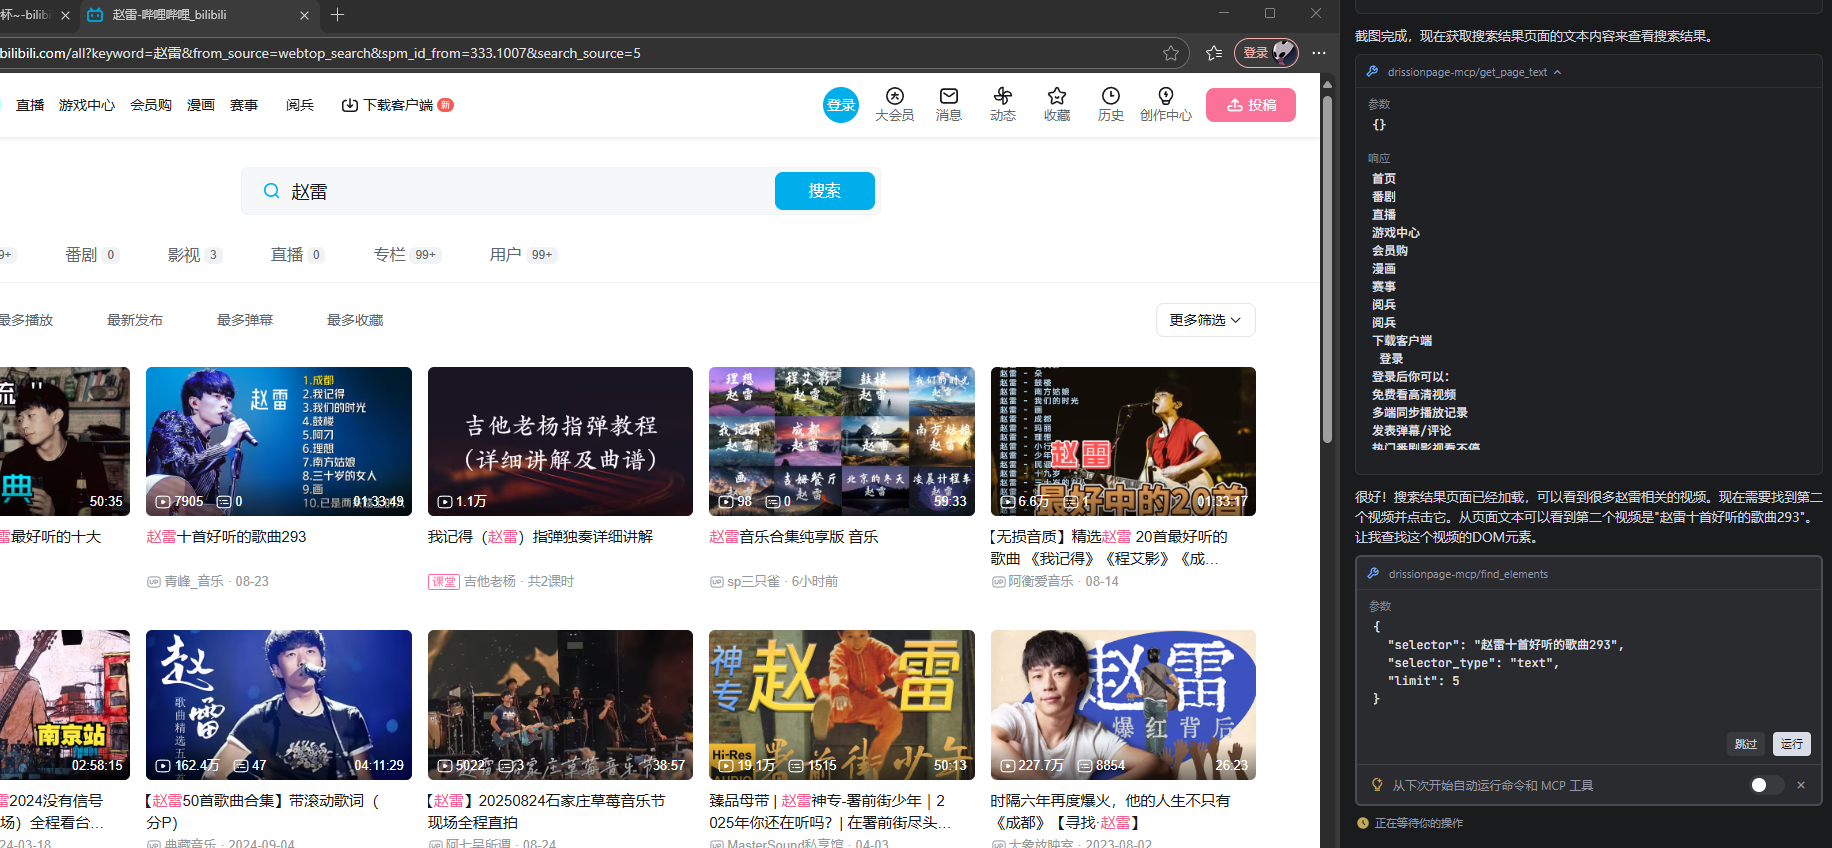Image resolution: width=1832 pixels, height=848 pixels.
Task: Open a new browser tab
Action: tap(337, 14)
